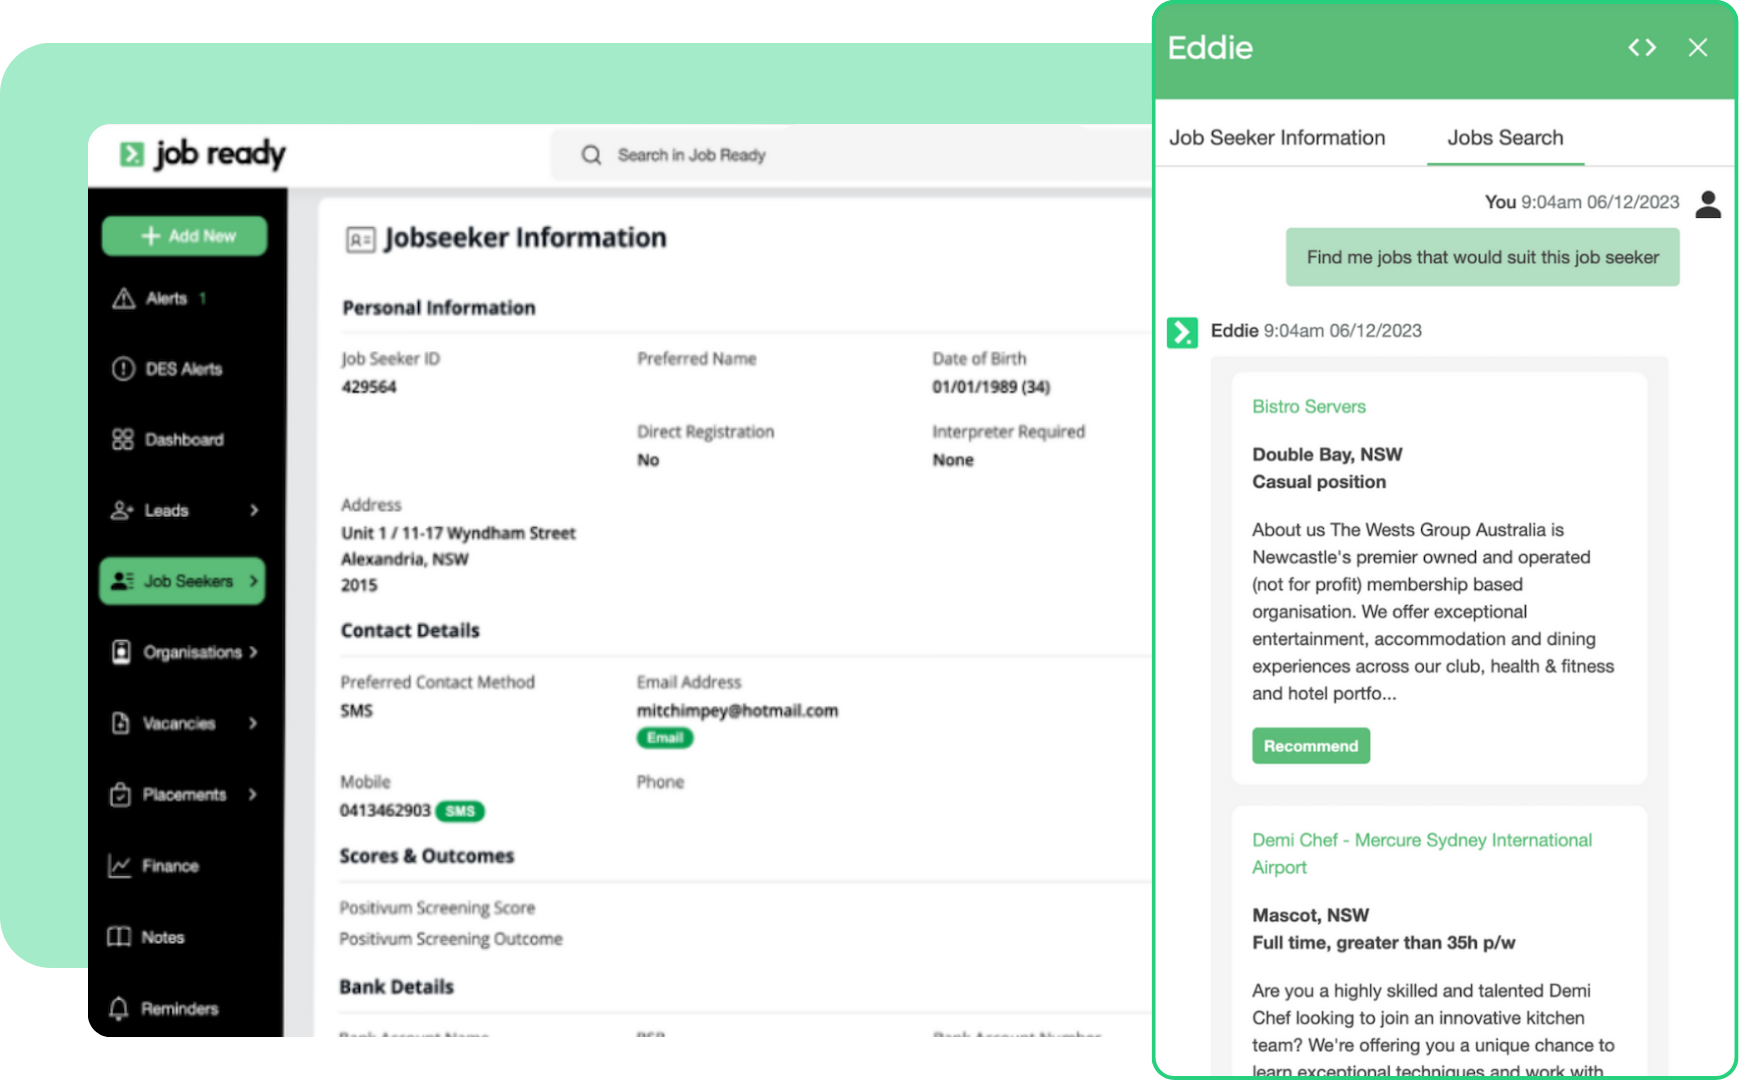
Task: Click the Dashboard grid icon
Action: click(122, 440)
